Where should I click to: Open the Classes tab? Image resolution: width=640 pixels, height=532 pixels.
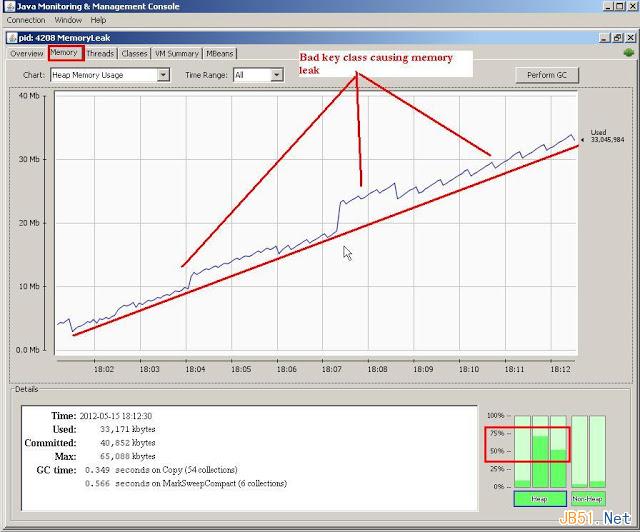(134, 53)
